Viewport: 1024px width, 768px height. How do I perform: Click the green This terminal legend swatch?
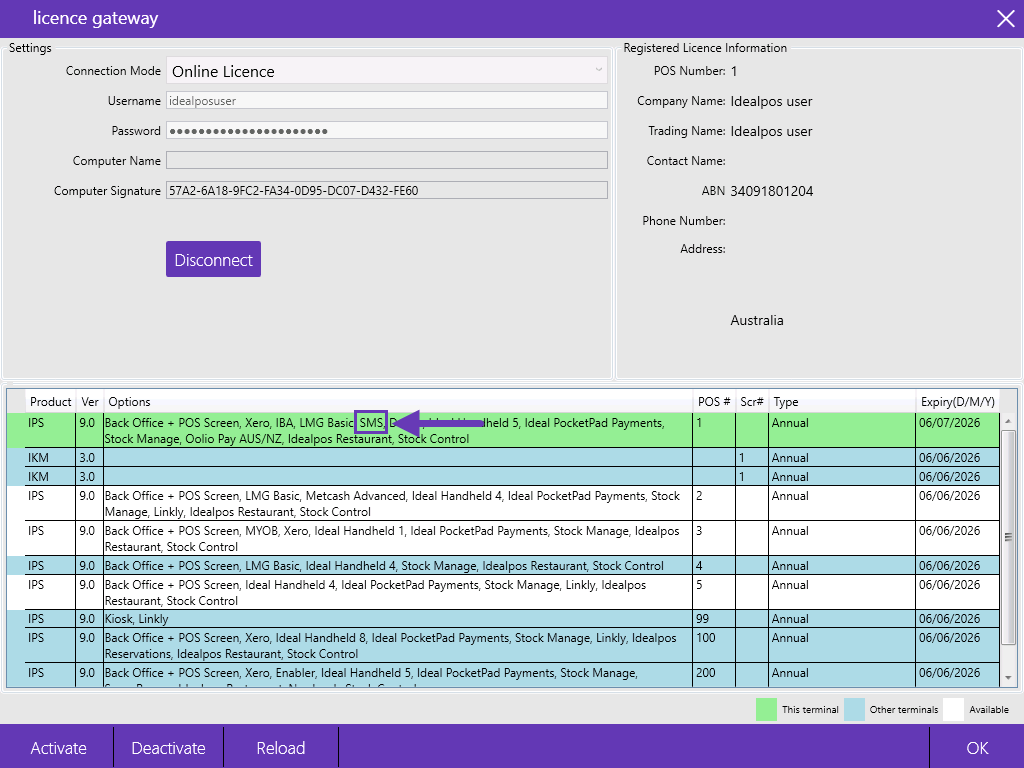(766, 709)
